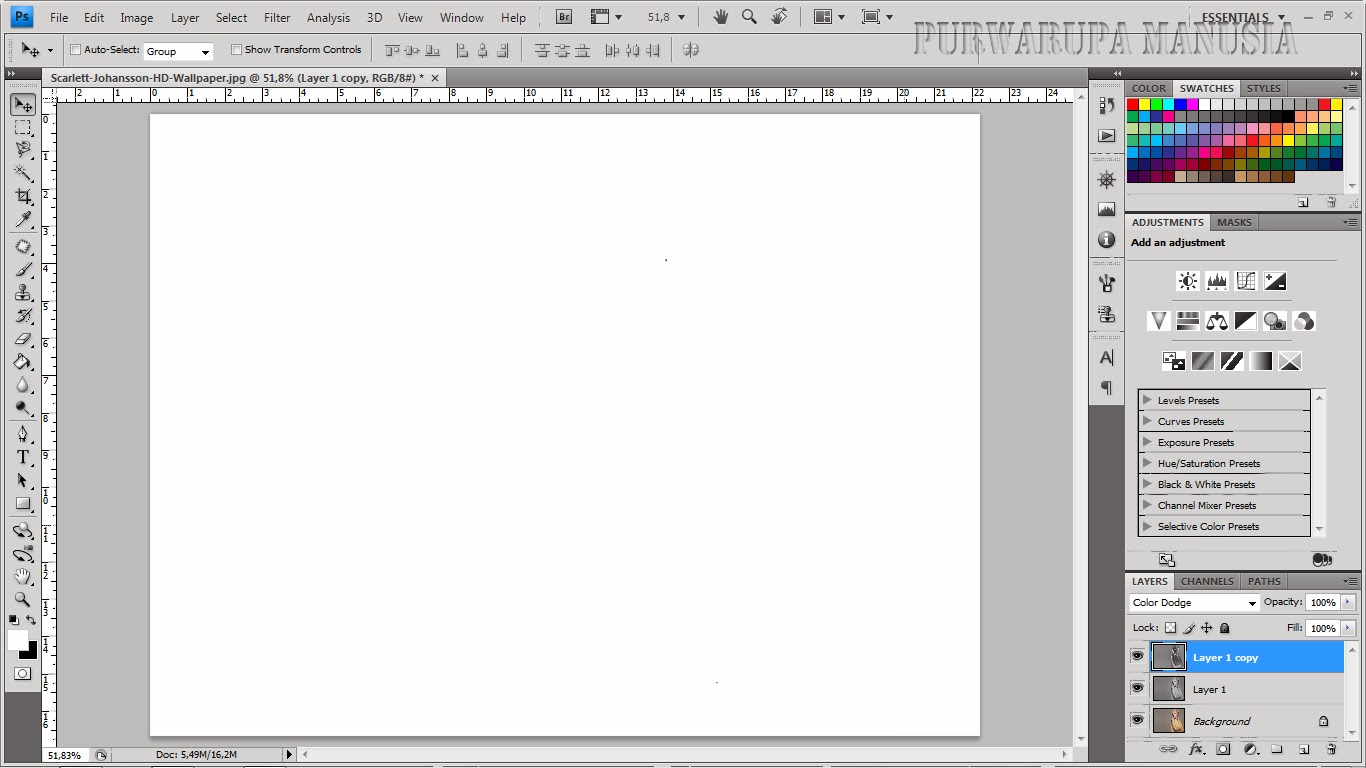
Task: Select the History Brush tool
Action: [22, 316]
